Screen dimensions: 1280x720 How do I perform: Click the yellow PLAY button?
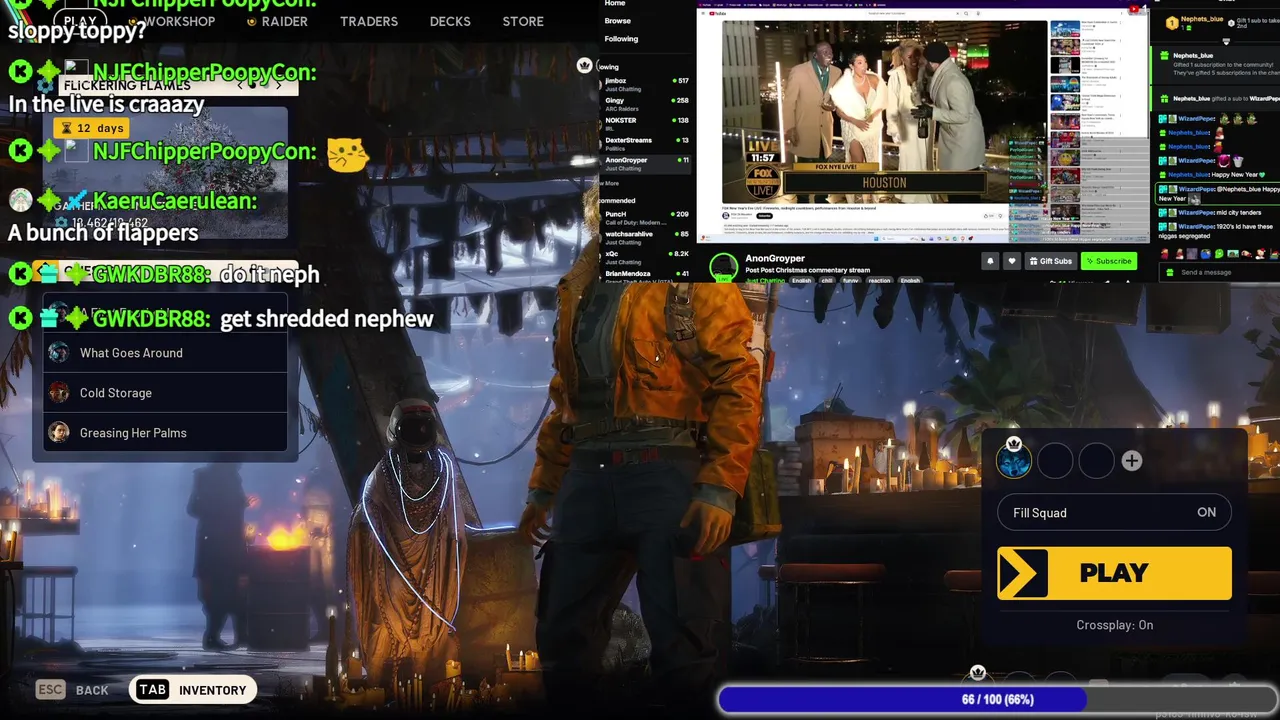click(1114, 573)
